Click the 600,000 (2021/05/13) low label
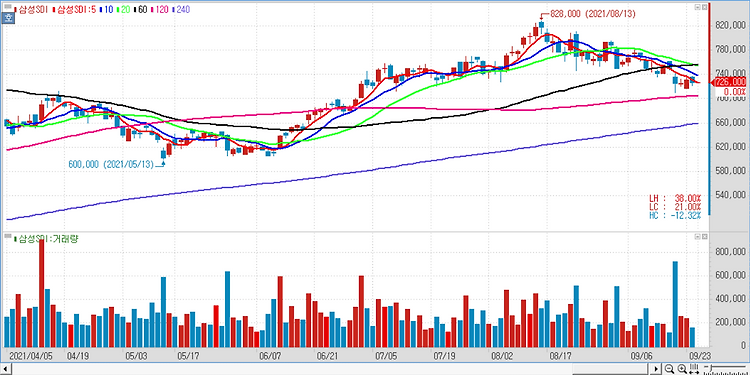This screenshot has height=375, width=750. click(111, 164)
